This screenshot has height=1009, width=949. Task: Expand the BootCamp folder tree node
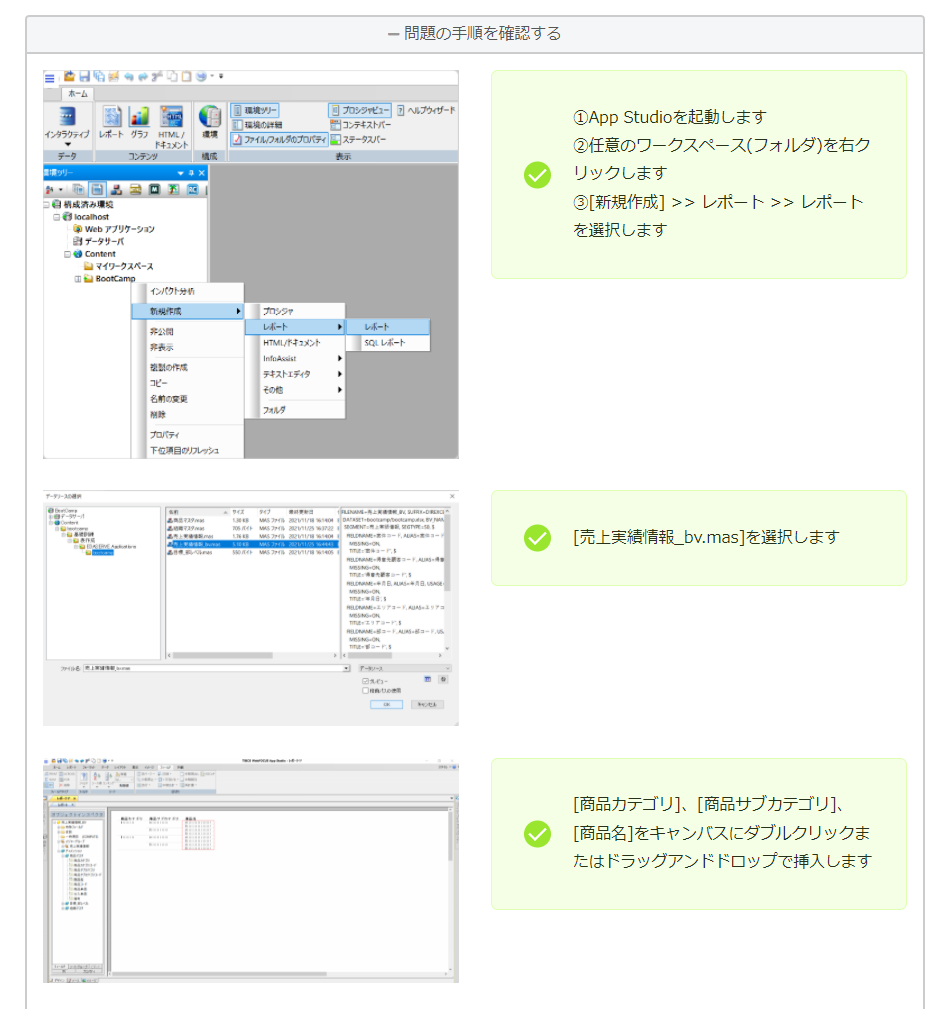click(78, 279)
